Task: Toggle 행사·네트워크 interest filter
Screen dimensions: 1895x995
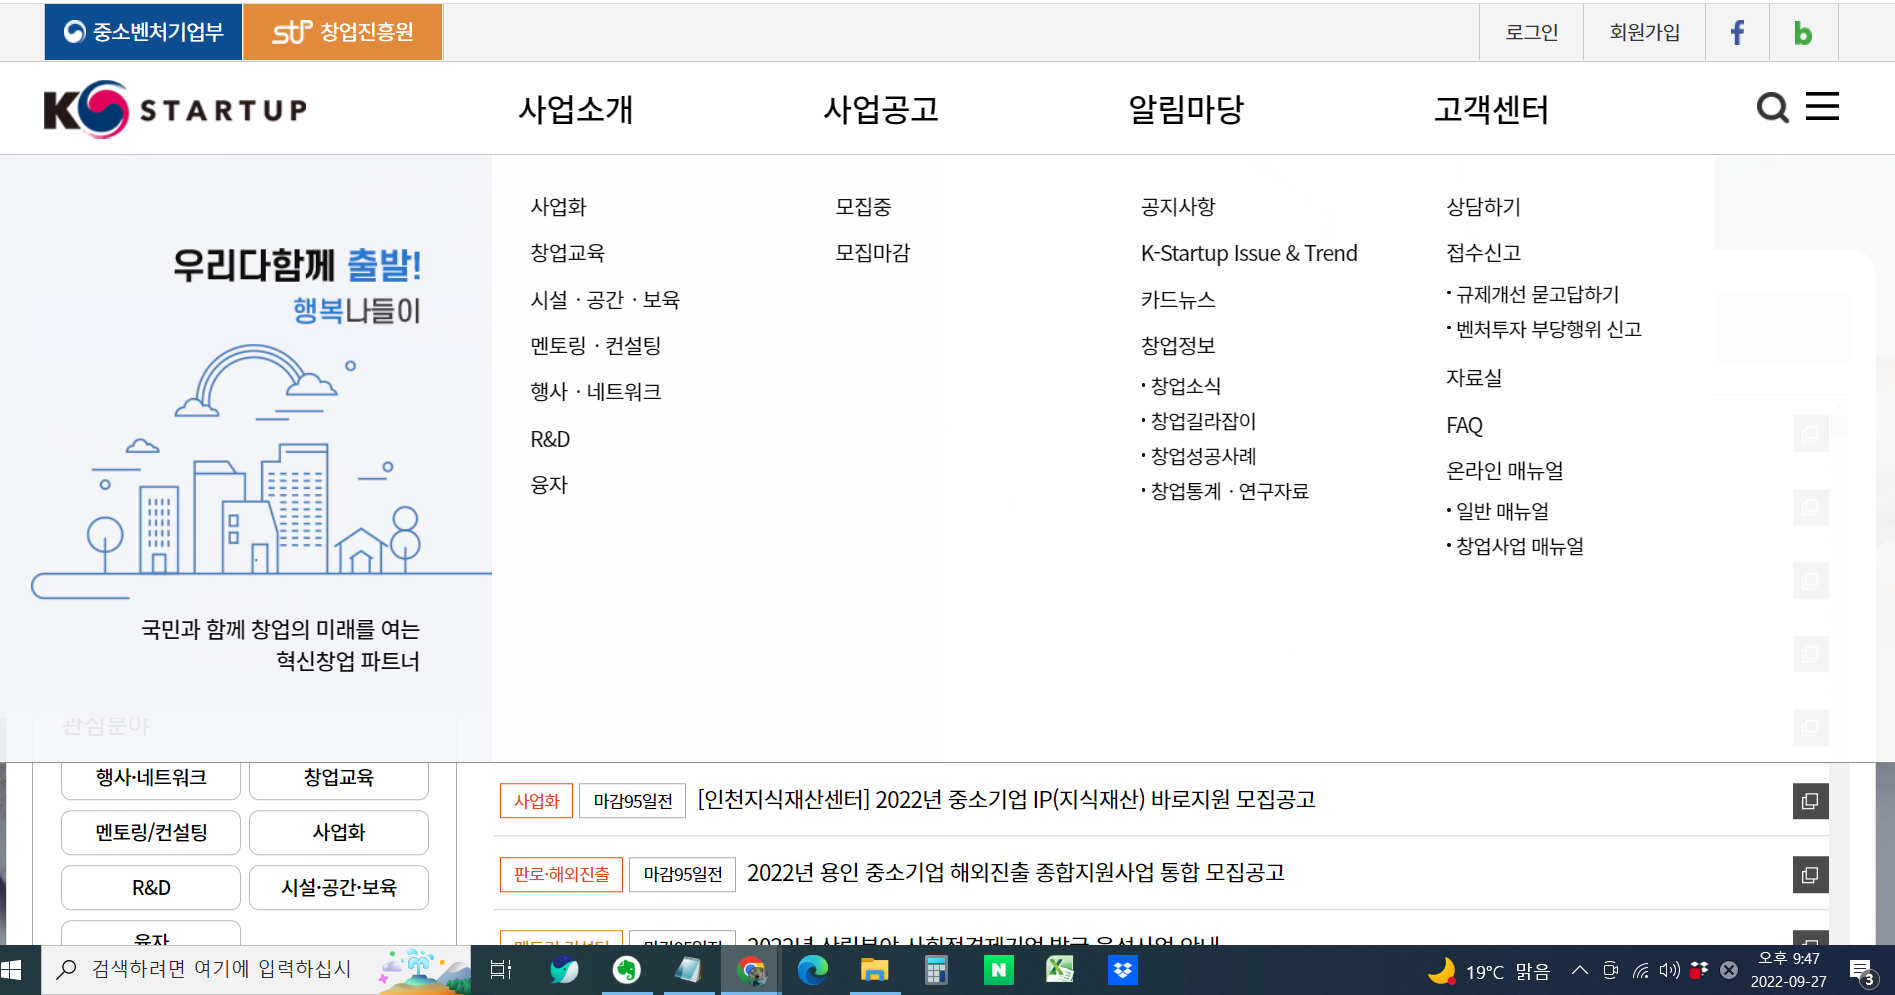Action: [x=151, y=778]
